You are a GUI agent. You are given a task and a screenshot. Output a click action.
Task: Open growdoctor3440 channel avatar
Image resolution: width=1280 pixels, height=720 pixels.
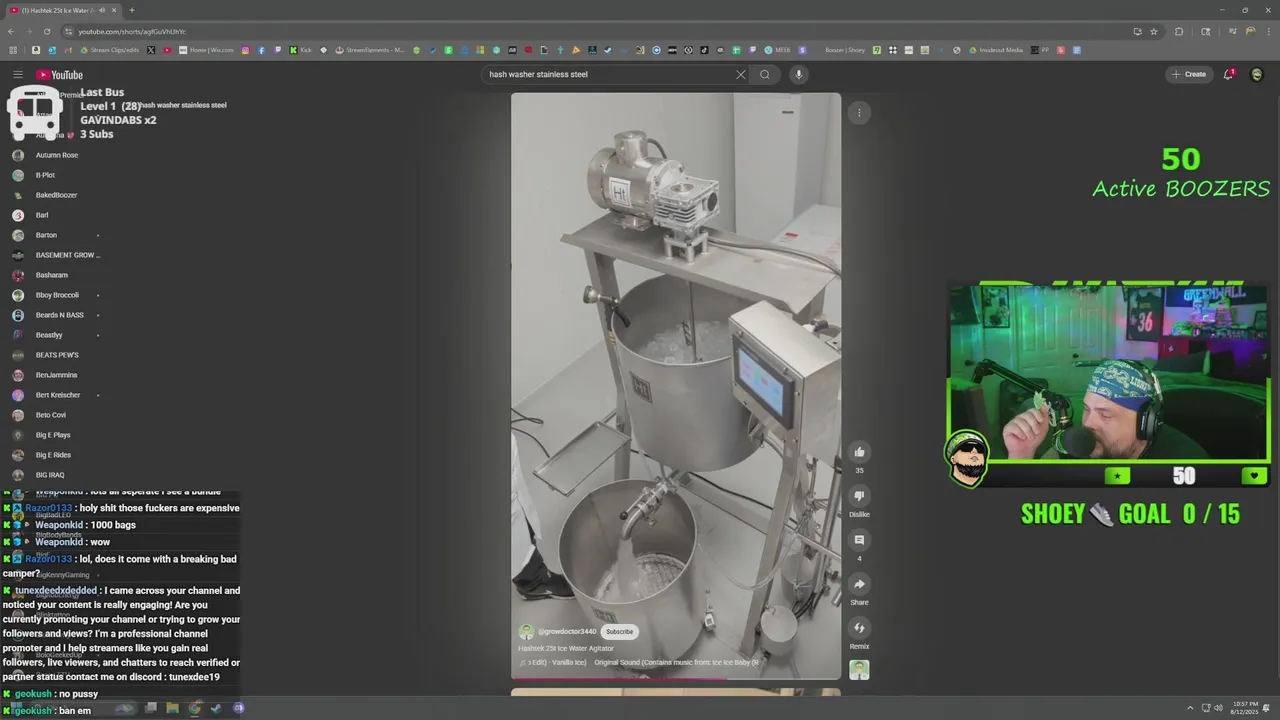click(x=526, y=632)
